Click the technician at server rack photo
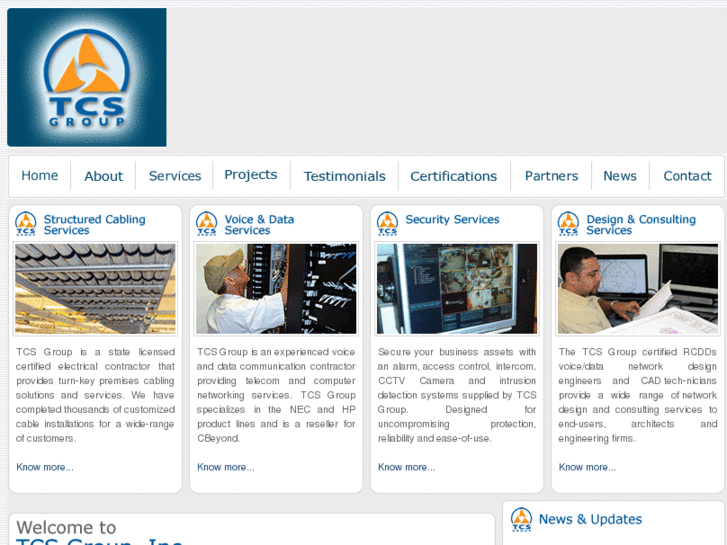This screenshot has width=727, height=545. (276, 289)
